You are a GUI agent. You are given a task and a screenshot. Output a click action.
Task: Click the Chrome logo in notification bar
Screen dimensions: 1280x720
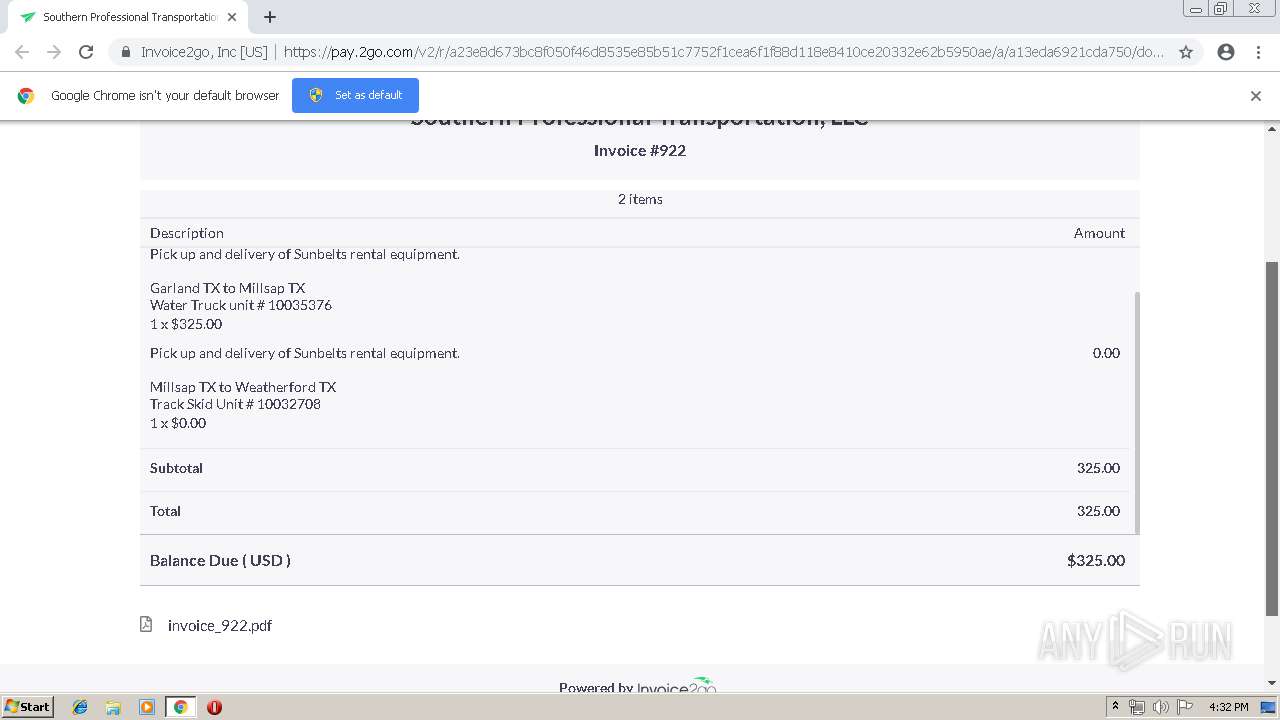(26, 96)
